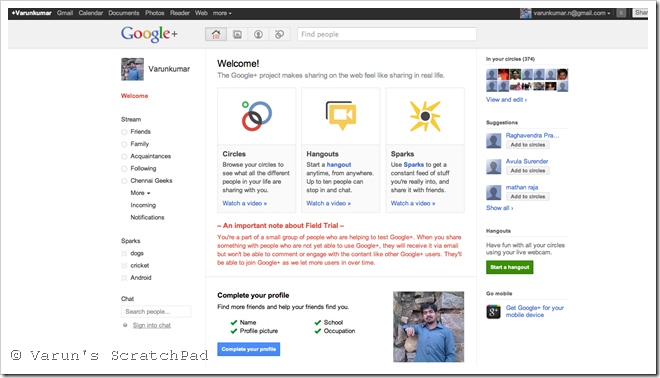
Task: Click the notifications counter box in top bar
Action: [621, 13]
